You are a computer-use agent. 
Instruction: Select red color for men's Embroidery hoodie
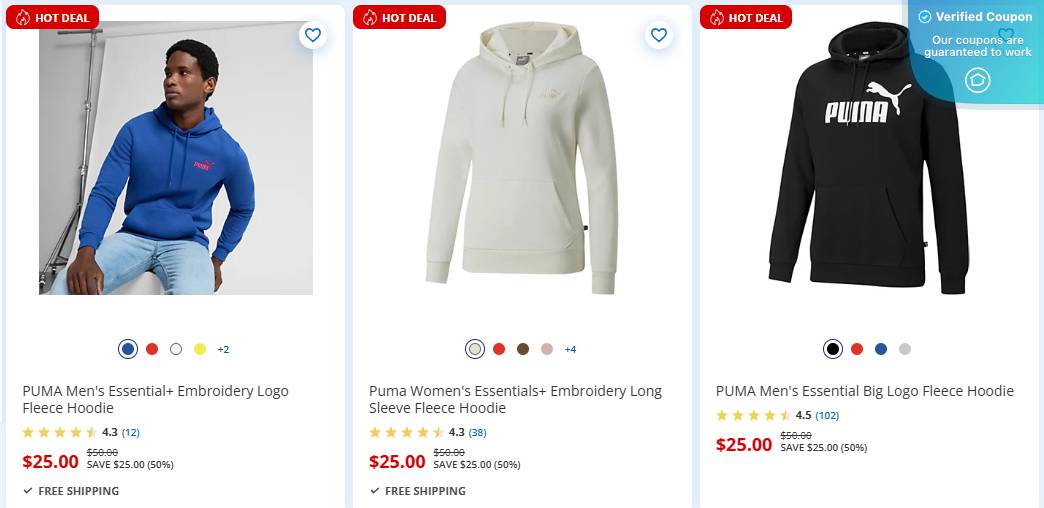[152, 349]
